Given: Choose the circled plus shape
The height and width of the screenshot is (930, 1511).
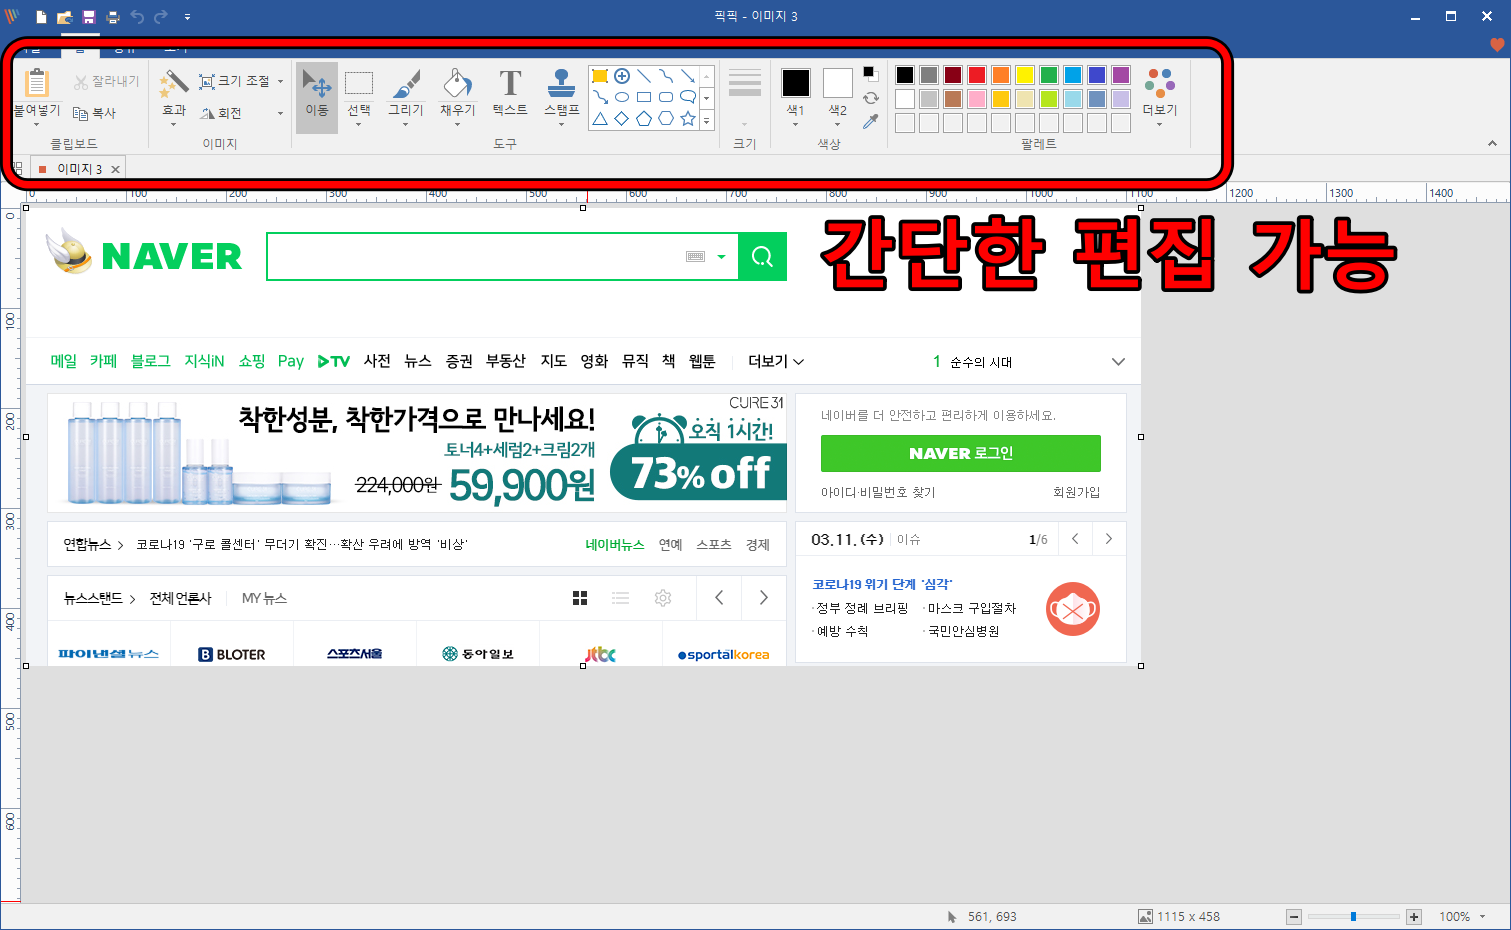Looking at the screenshot, I should 622,76.
